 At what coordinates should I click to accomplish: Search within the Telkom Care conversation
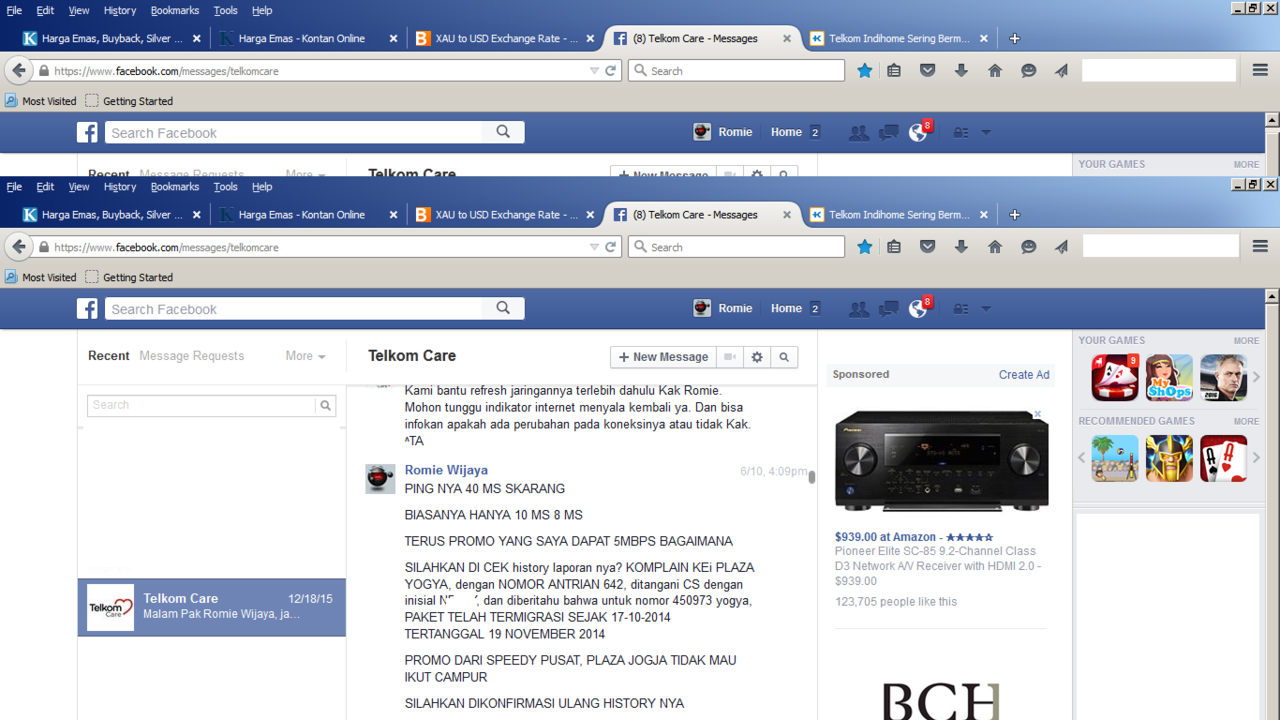click(784, 357)
